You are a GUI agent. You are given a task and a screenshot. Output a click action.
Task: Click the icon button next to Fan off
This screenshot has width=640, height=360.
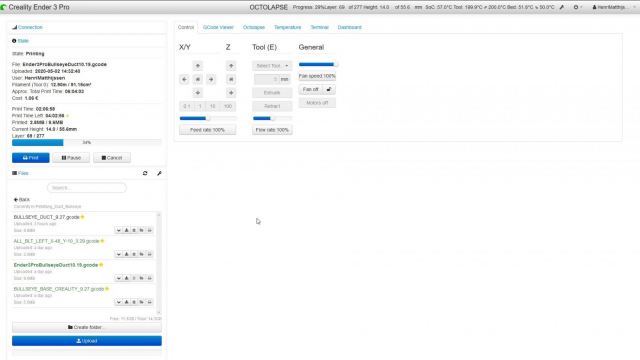tap(329, 89)
